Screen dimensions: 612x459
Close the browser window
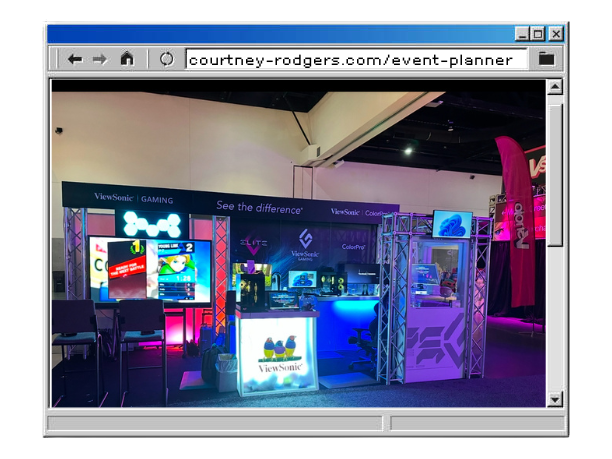(x=556, y=34)
